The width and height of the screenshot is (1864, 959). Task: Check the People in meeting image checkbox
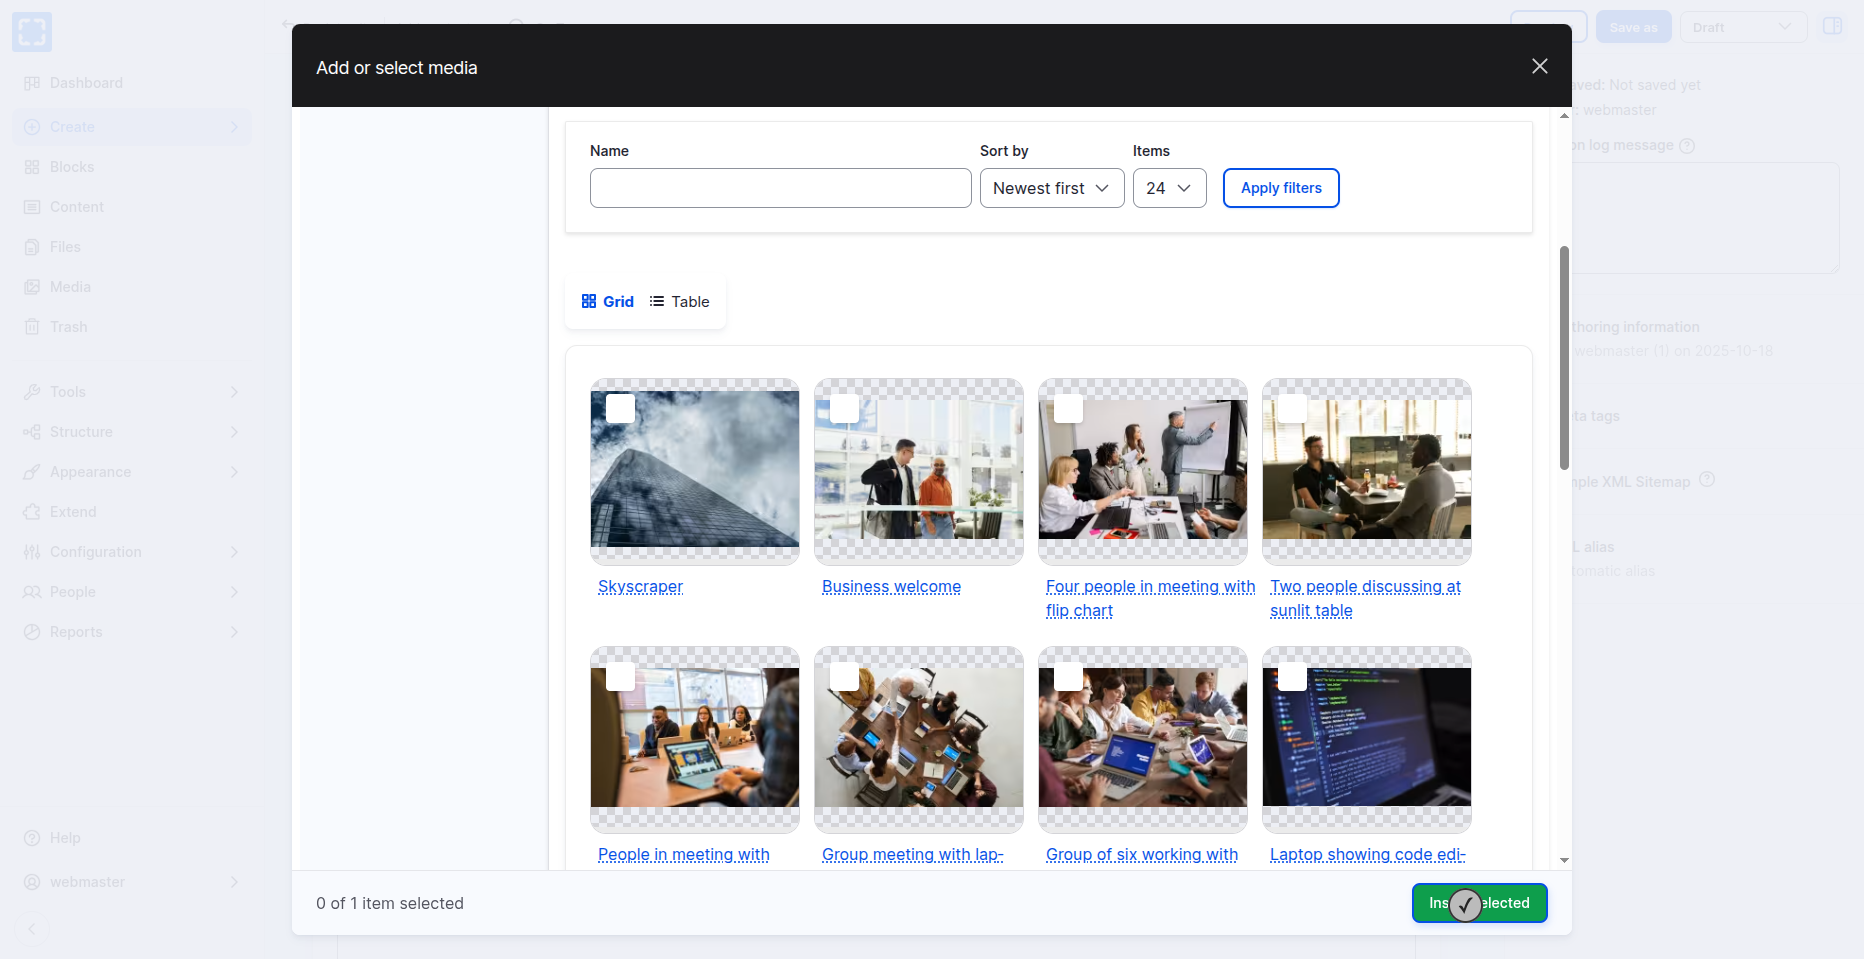(620, 676)
